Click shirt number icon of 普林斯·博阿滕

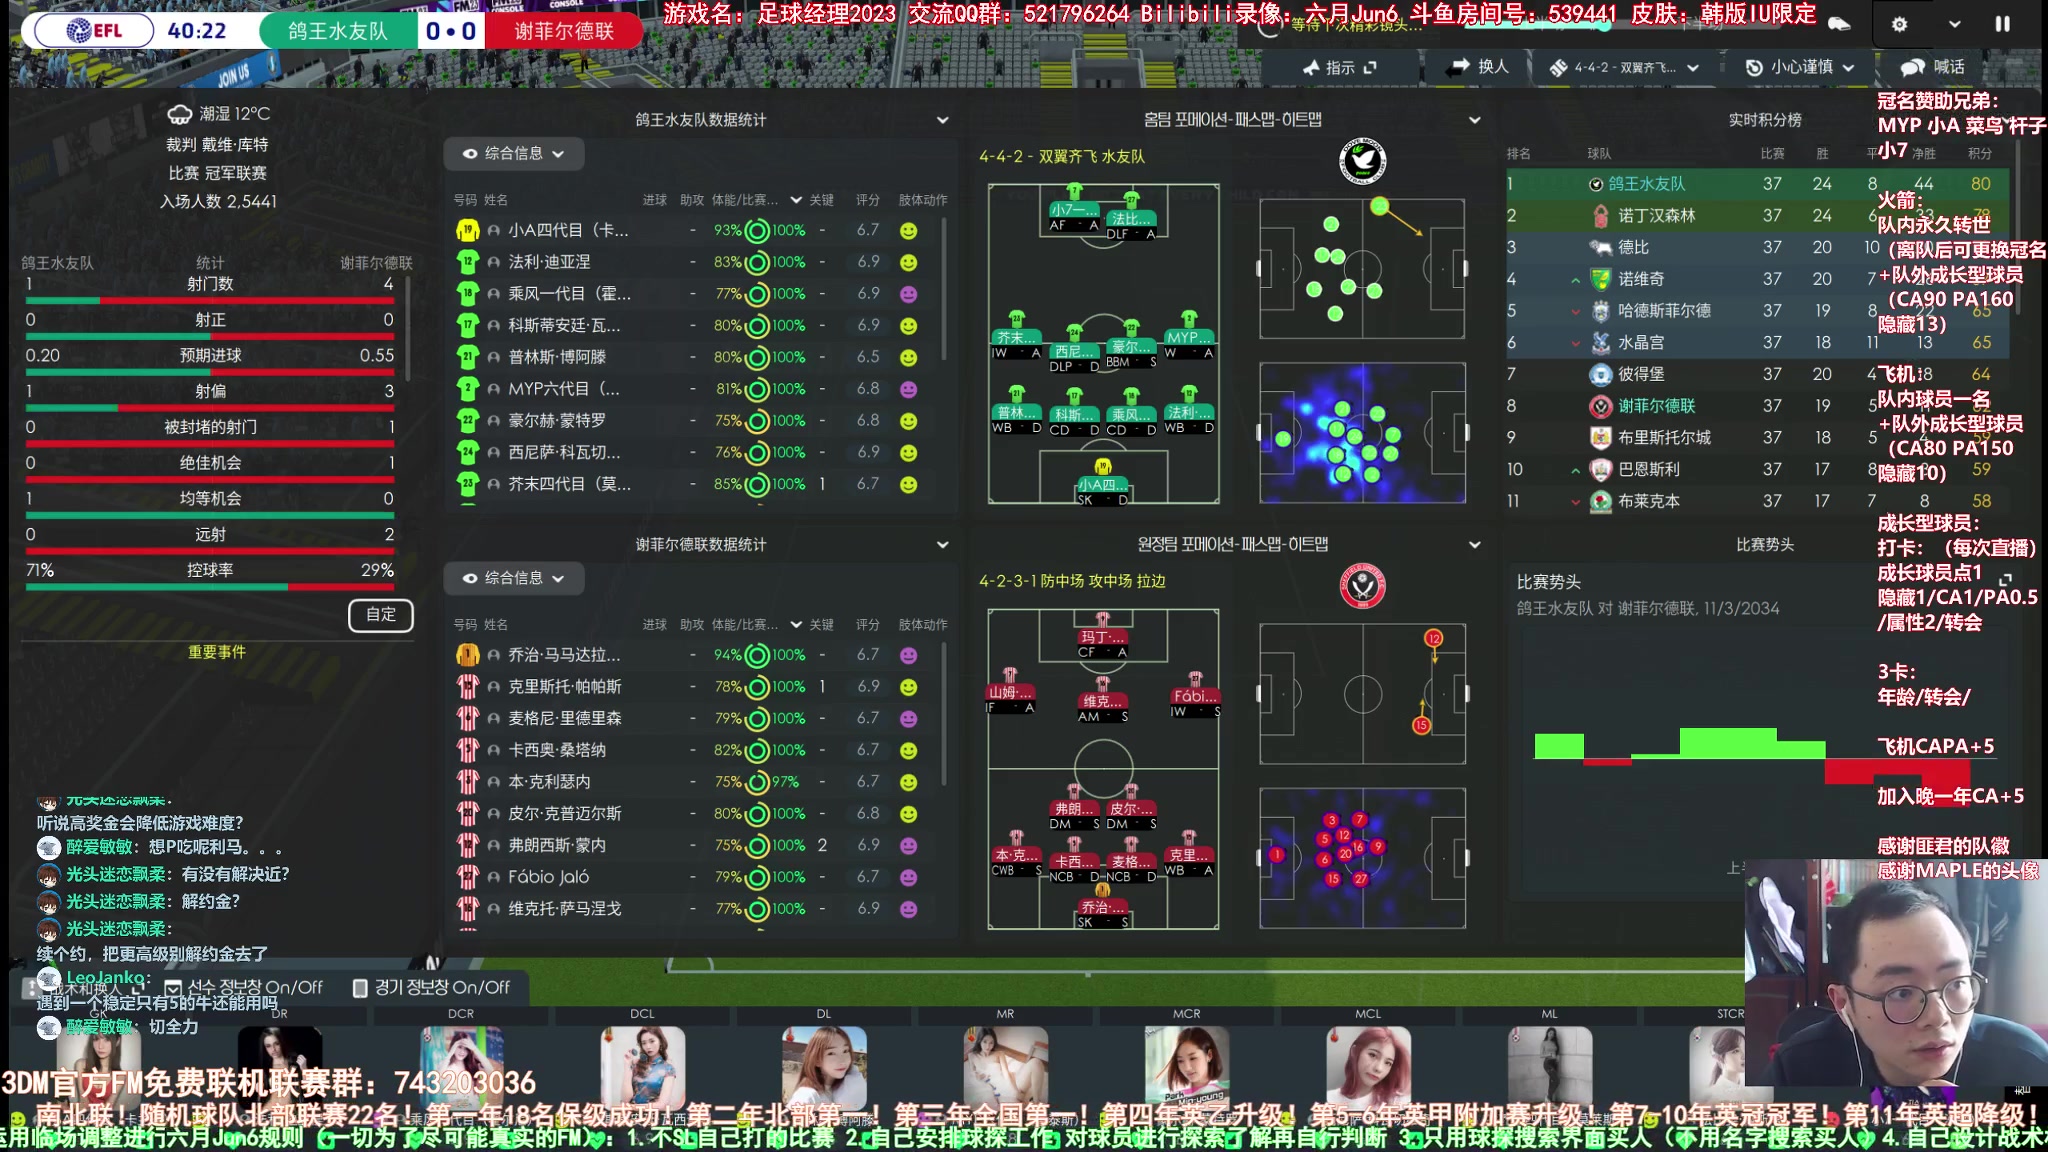click(467, 357)
